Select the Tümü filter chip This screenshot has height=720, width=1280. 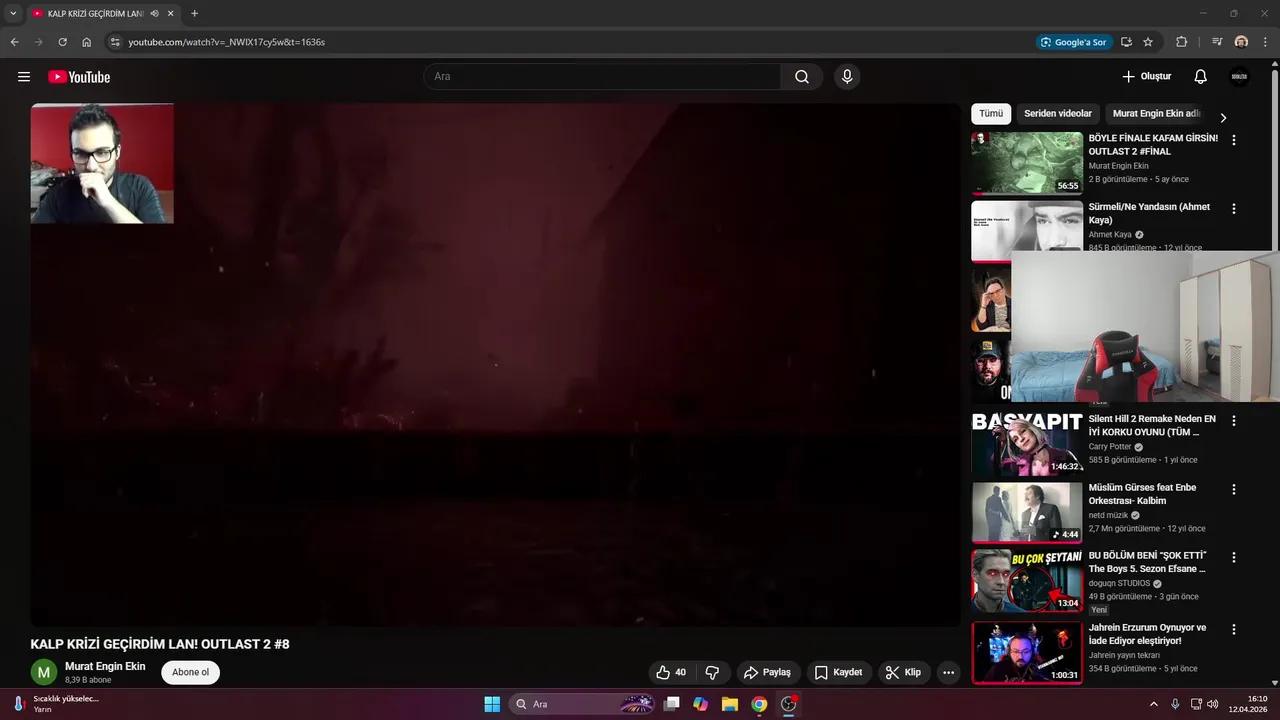991,114
